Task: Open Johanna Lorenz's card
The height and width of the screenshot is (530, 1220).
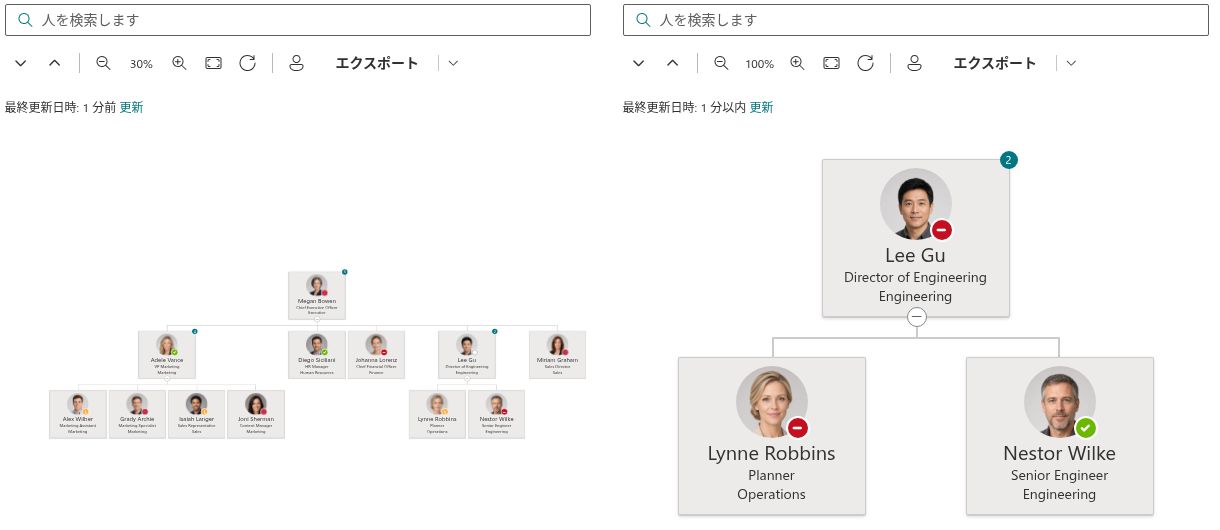Action: click(376, 354)
